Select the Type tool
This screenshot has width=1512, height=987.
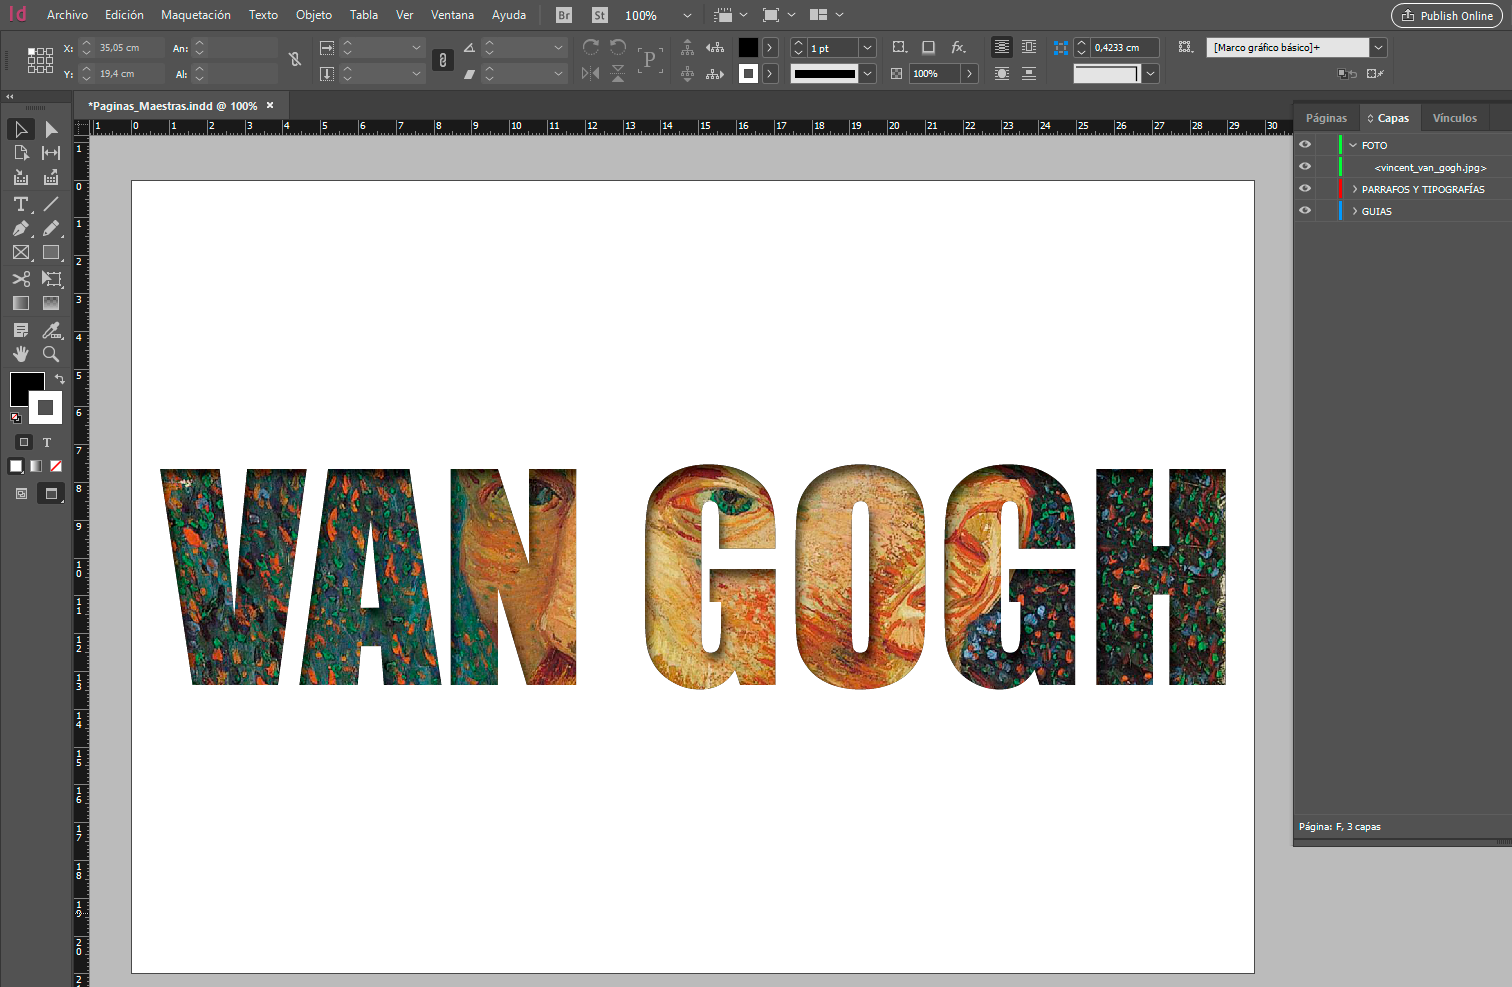[20, 203]
